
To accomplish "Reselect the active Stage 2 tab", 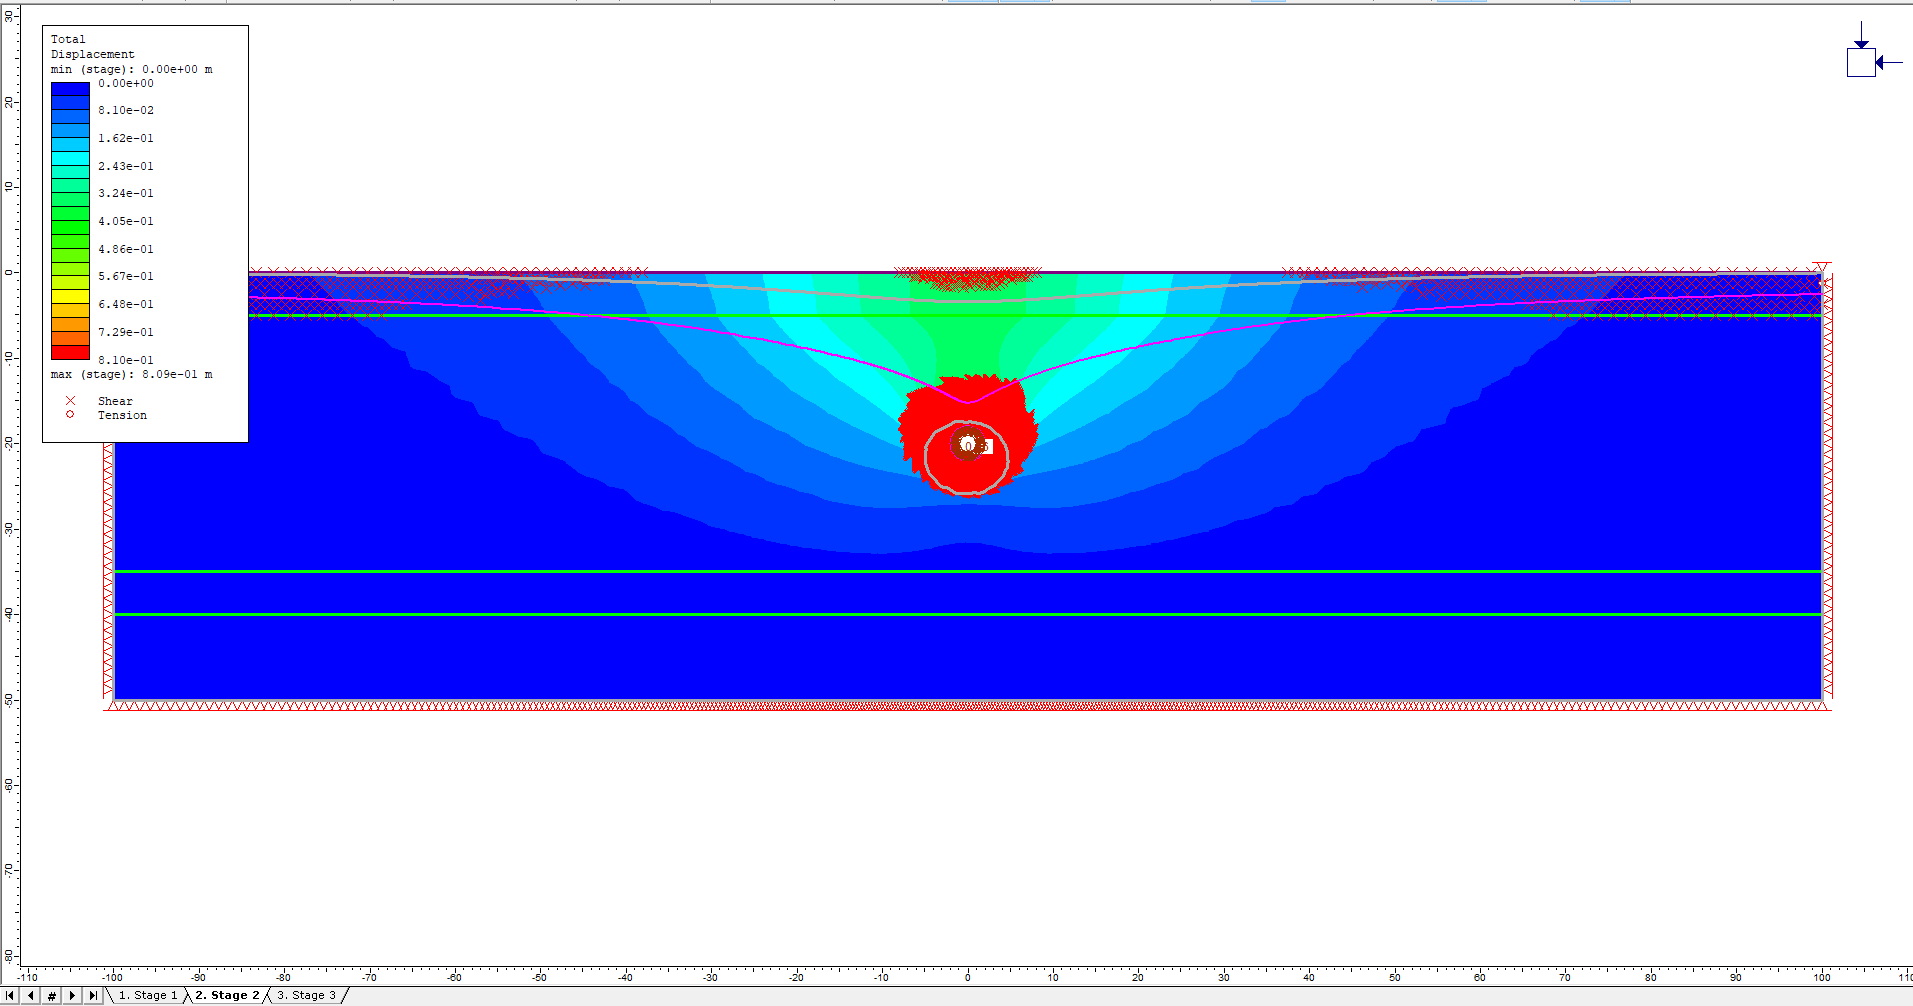I will pyautogui.click(x=227, y=995).
